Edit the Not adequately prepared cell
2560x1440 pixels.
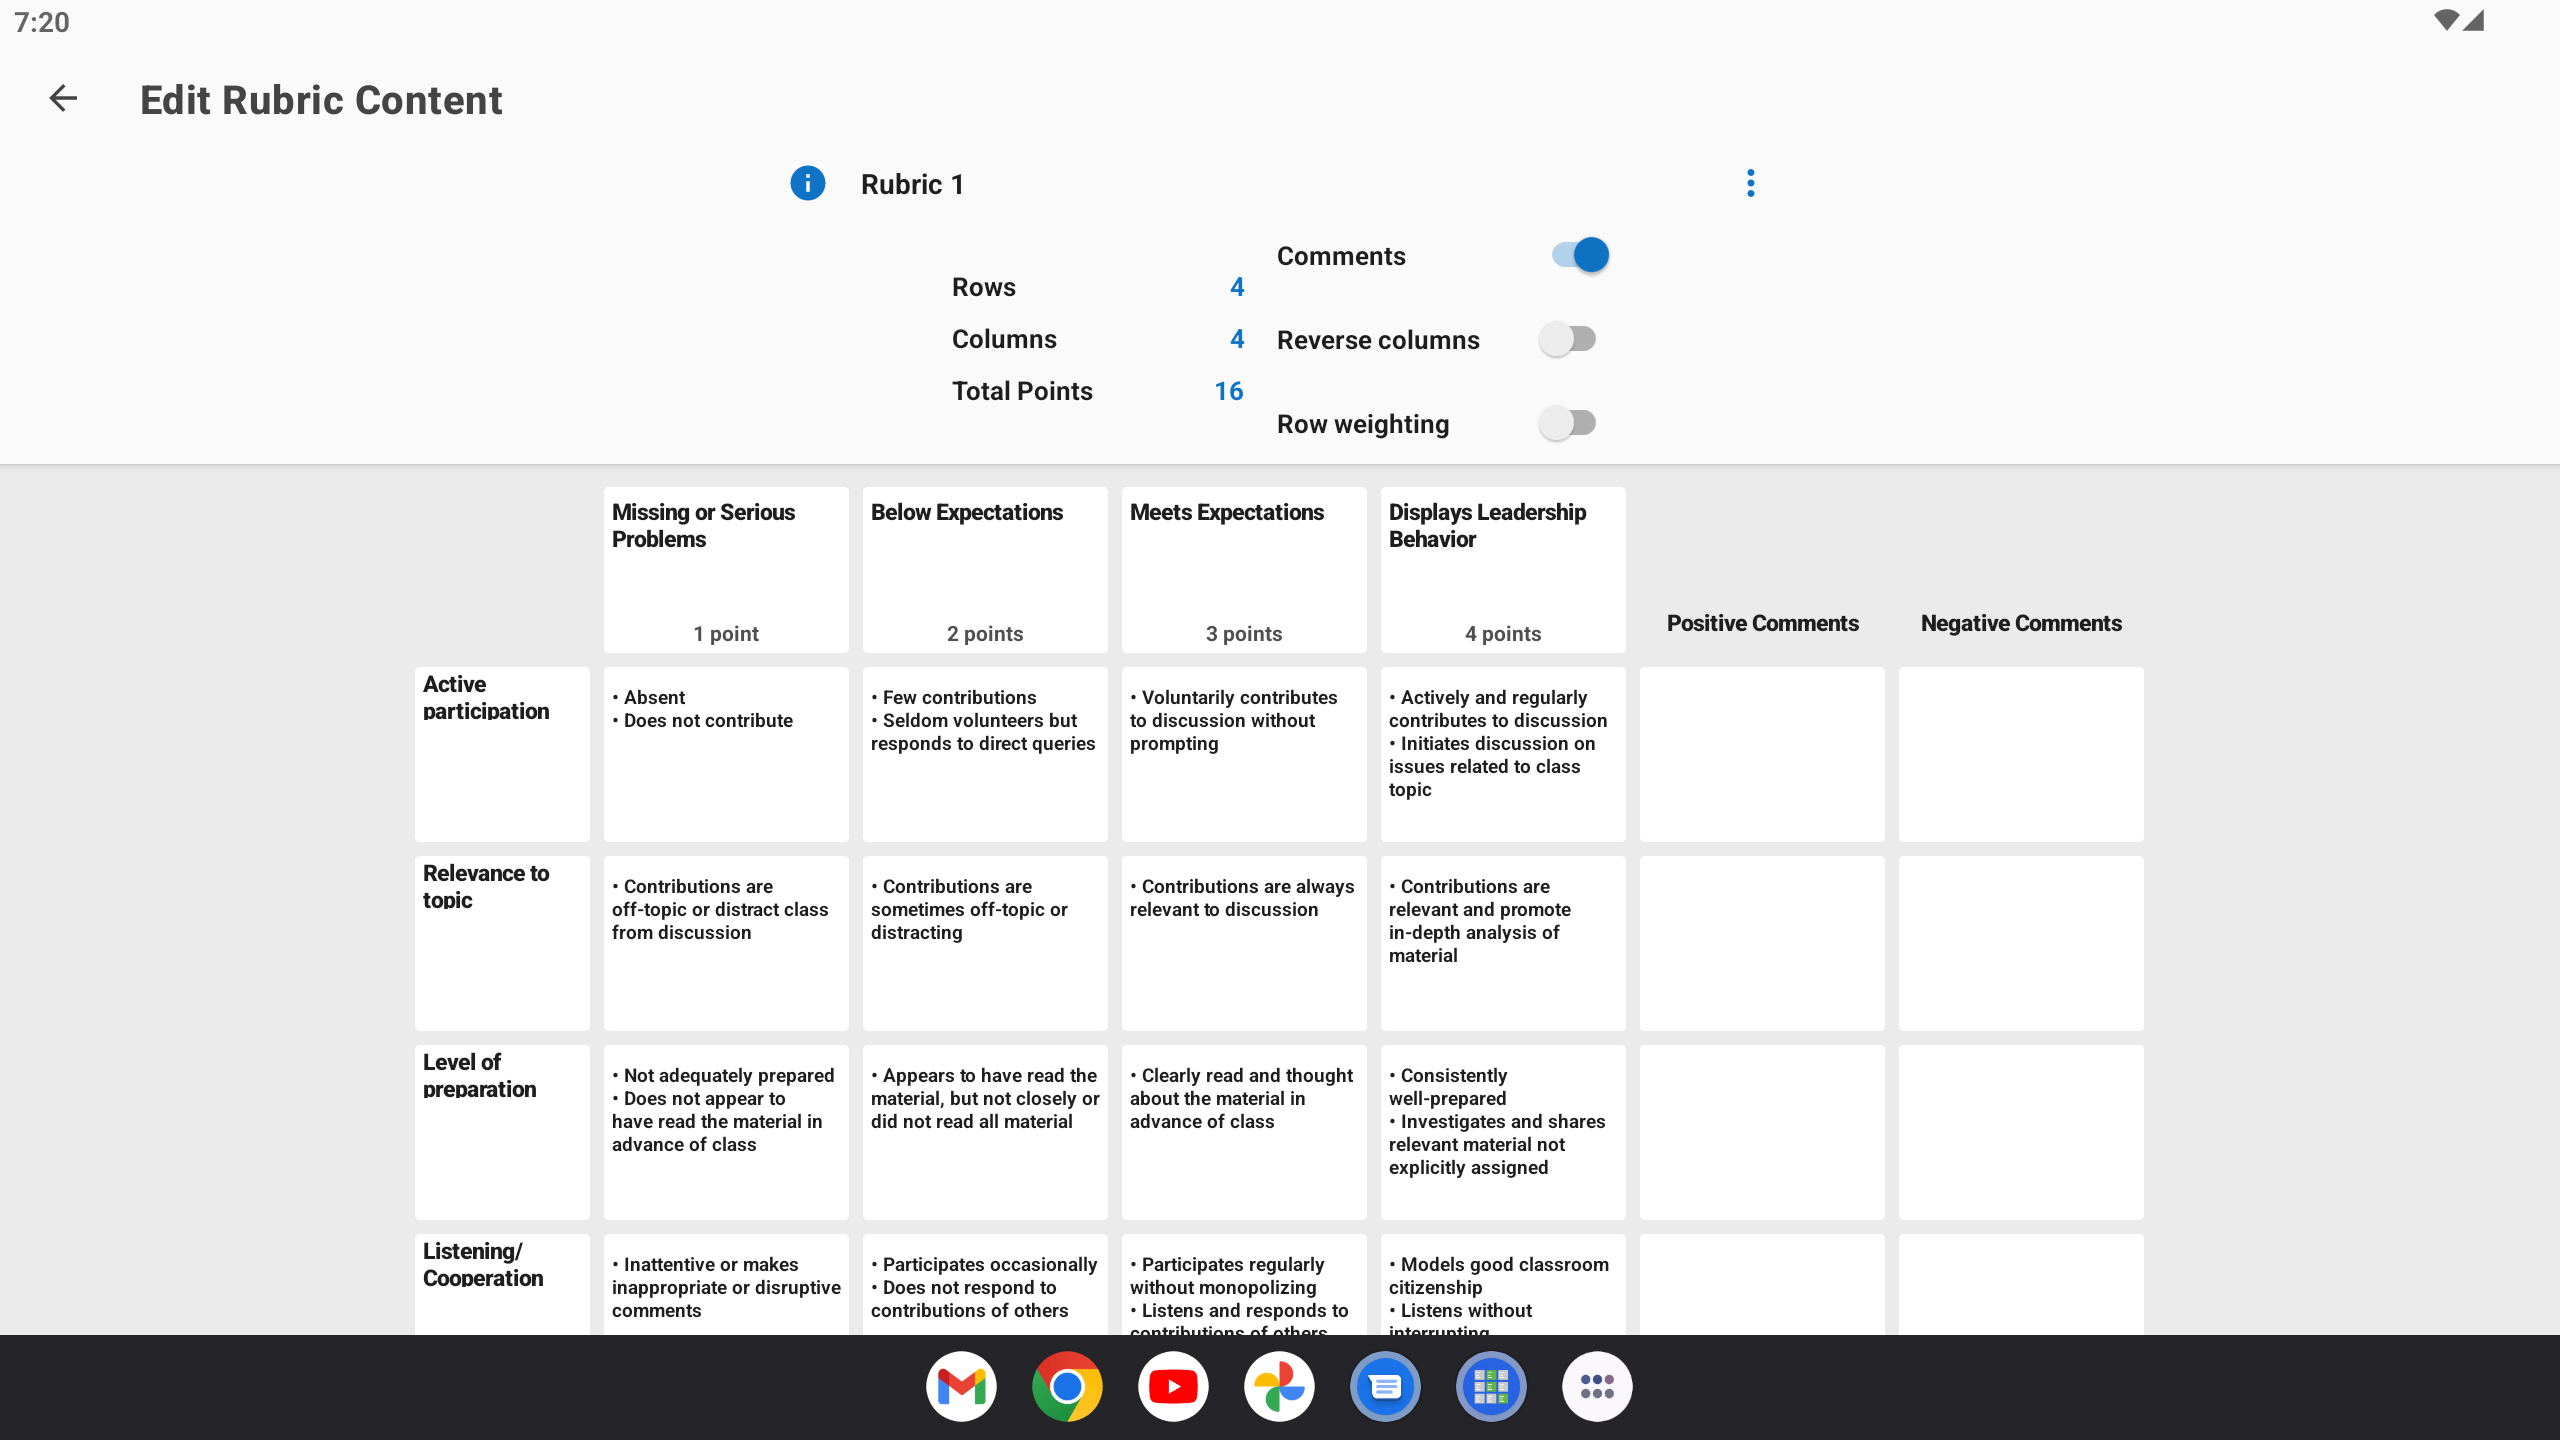point(726,1132)
